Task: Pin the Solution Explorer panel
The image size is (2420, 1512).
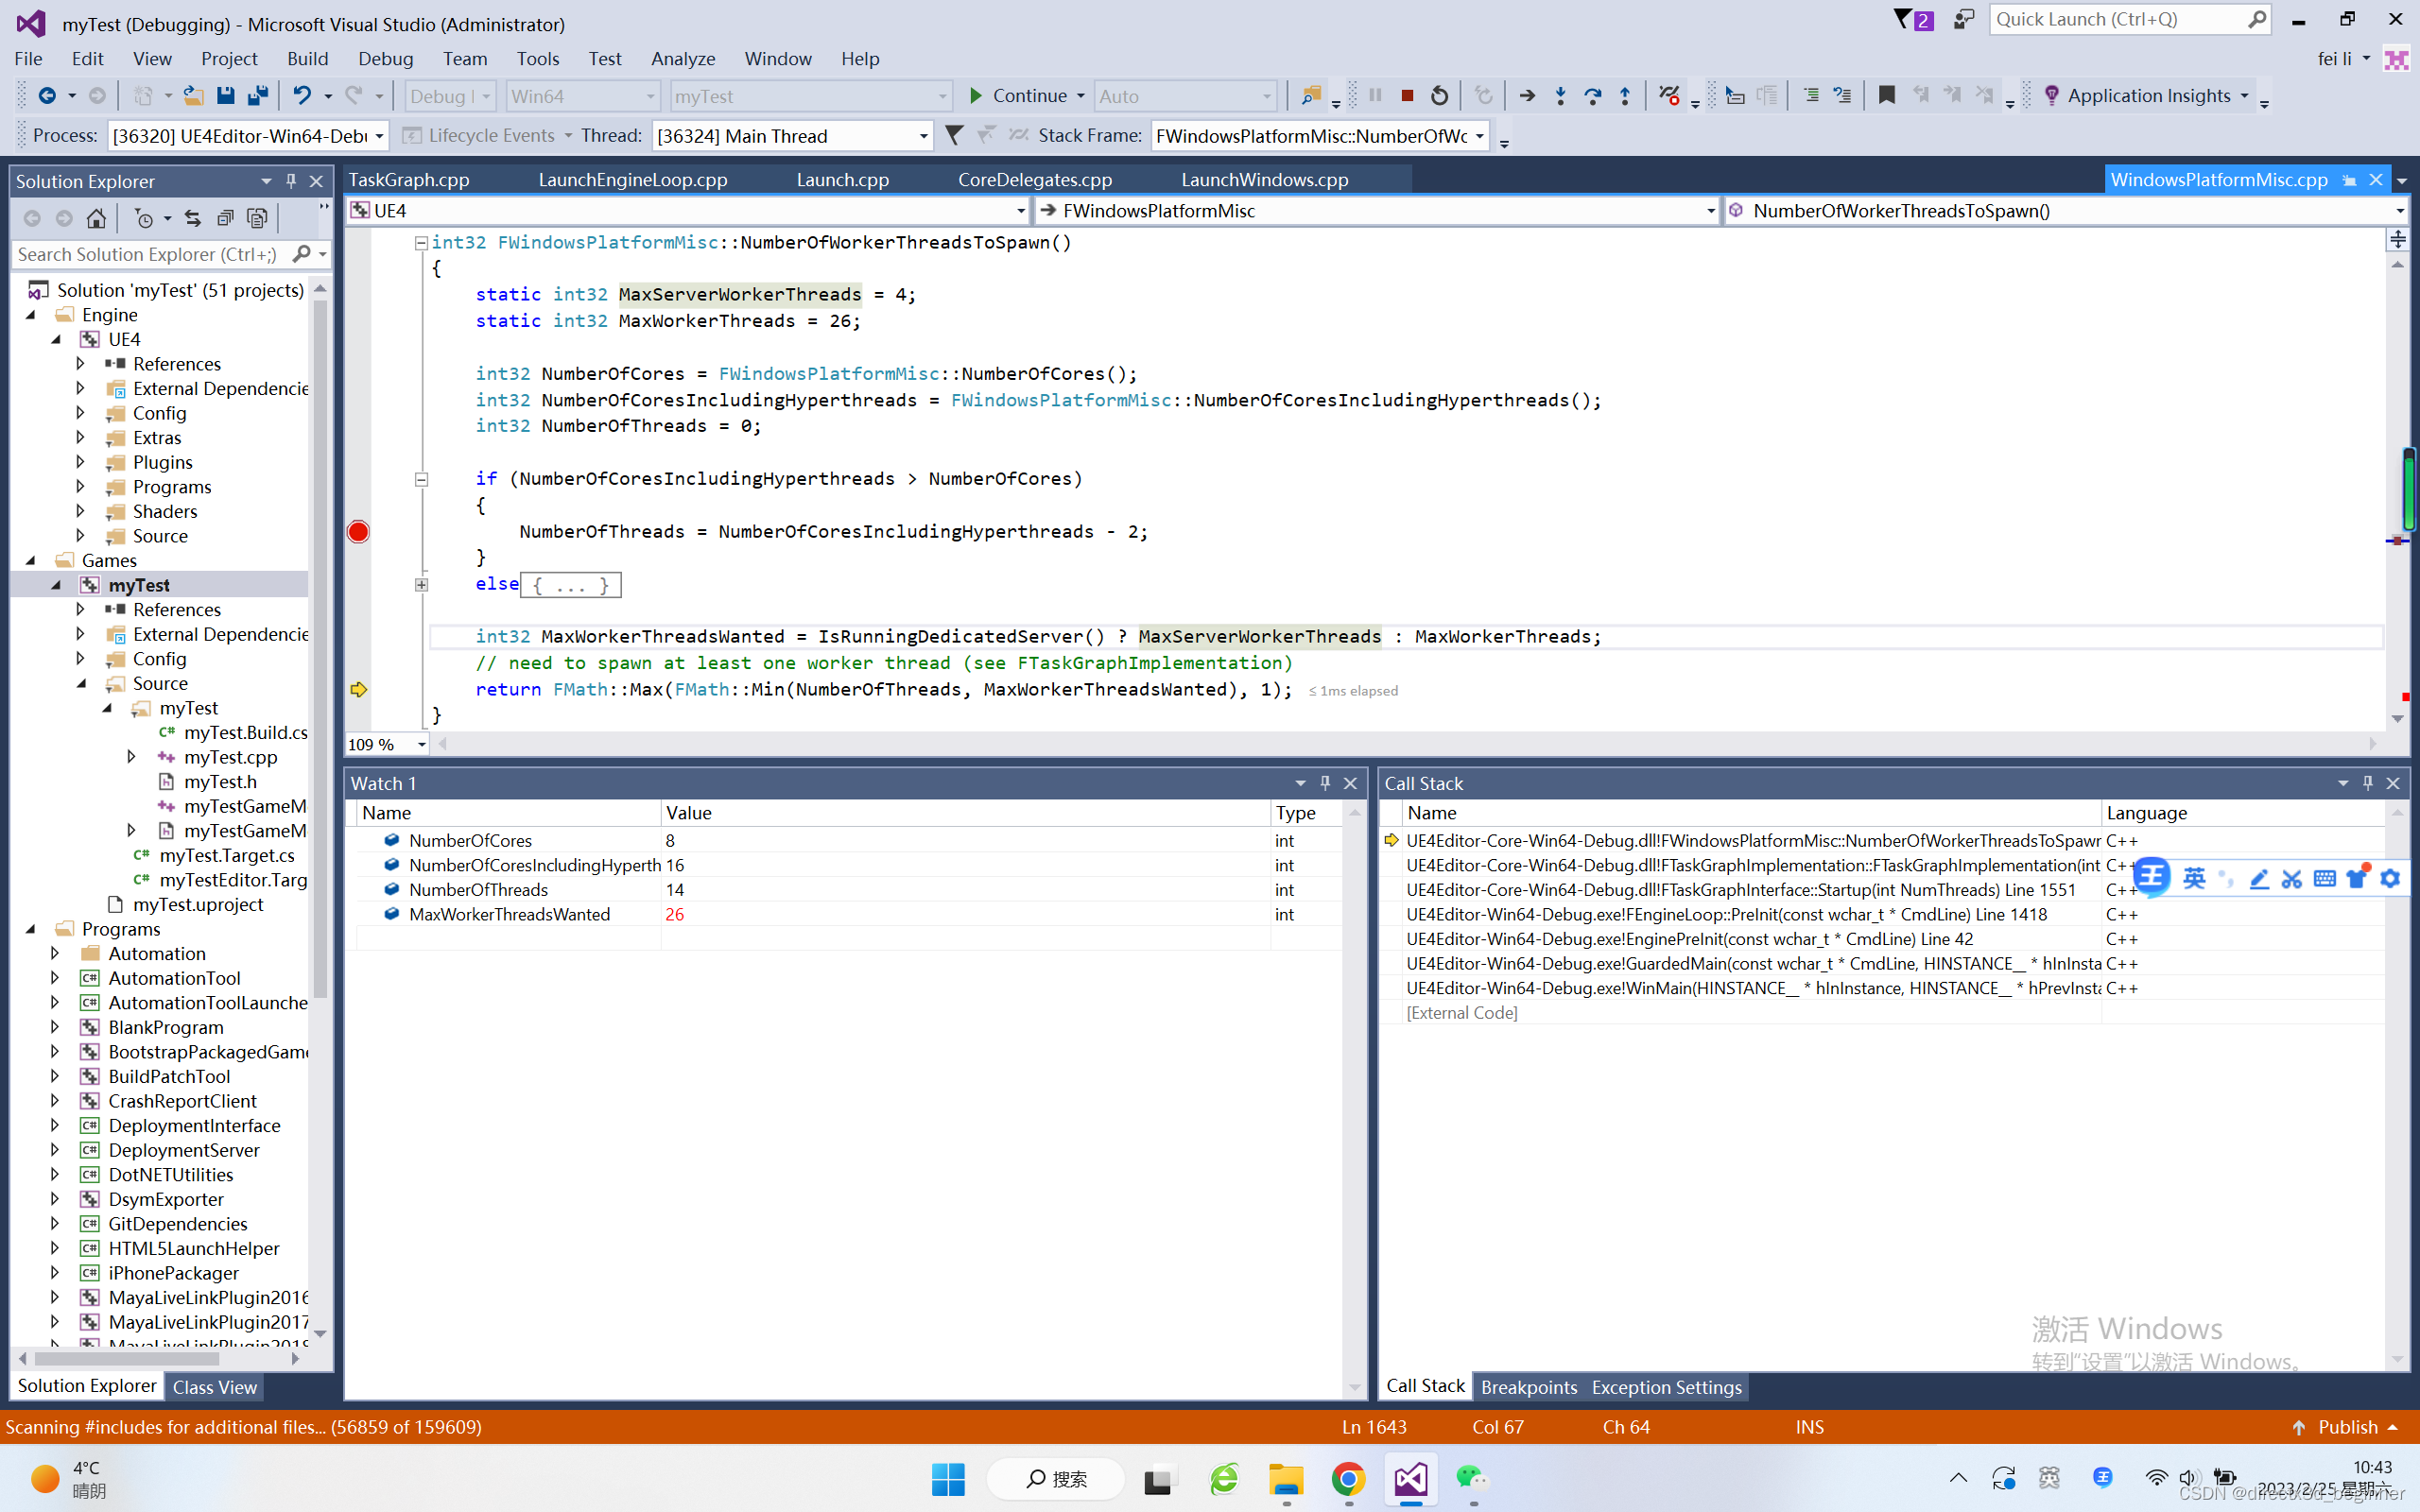Action: (291, 181)
